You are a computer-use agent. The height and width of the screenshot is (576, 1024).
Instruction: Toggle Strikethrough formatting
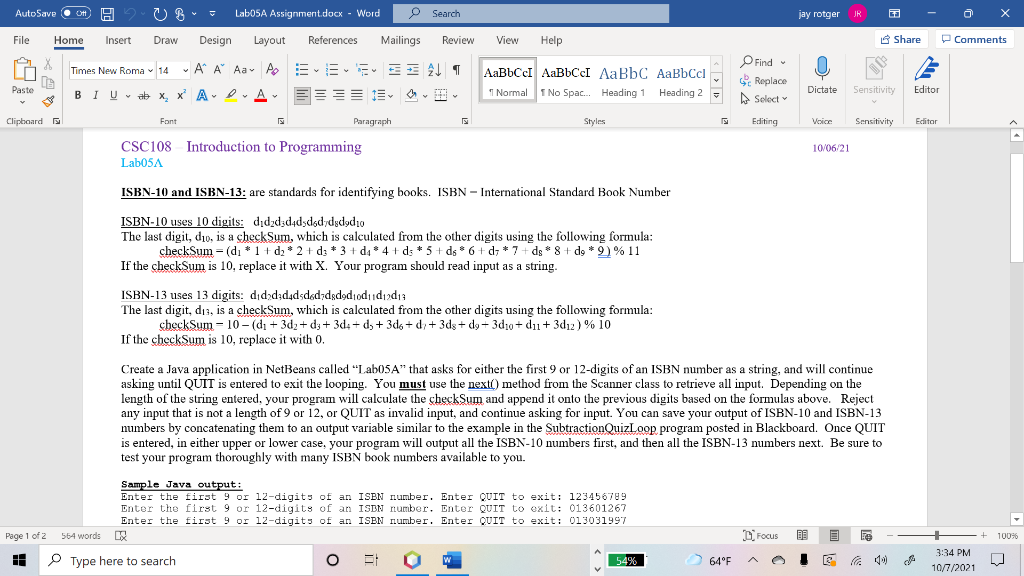144,95
